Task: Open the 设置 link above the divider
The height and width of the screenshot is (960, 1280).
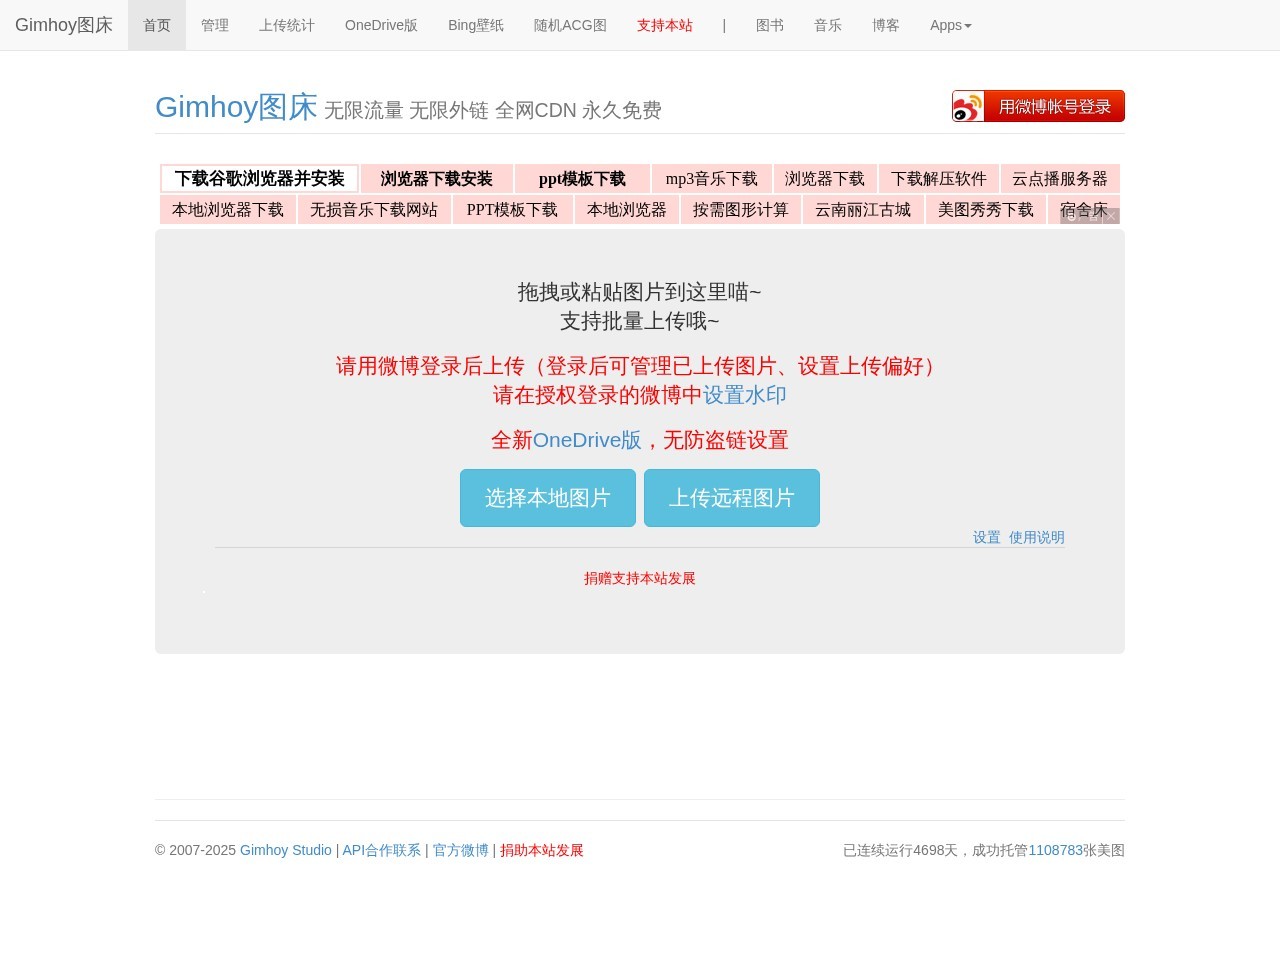Action: tap(986, 537)
